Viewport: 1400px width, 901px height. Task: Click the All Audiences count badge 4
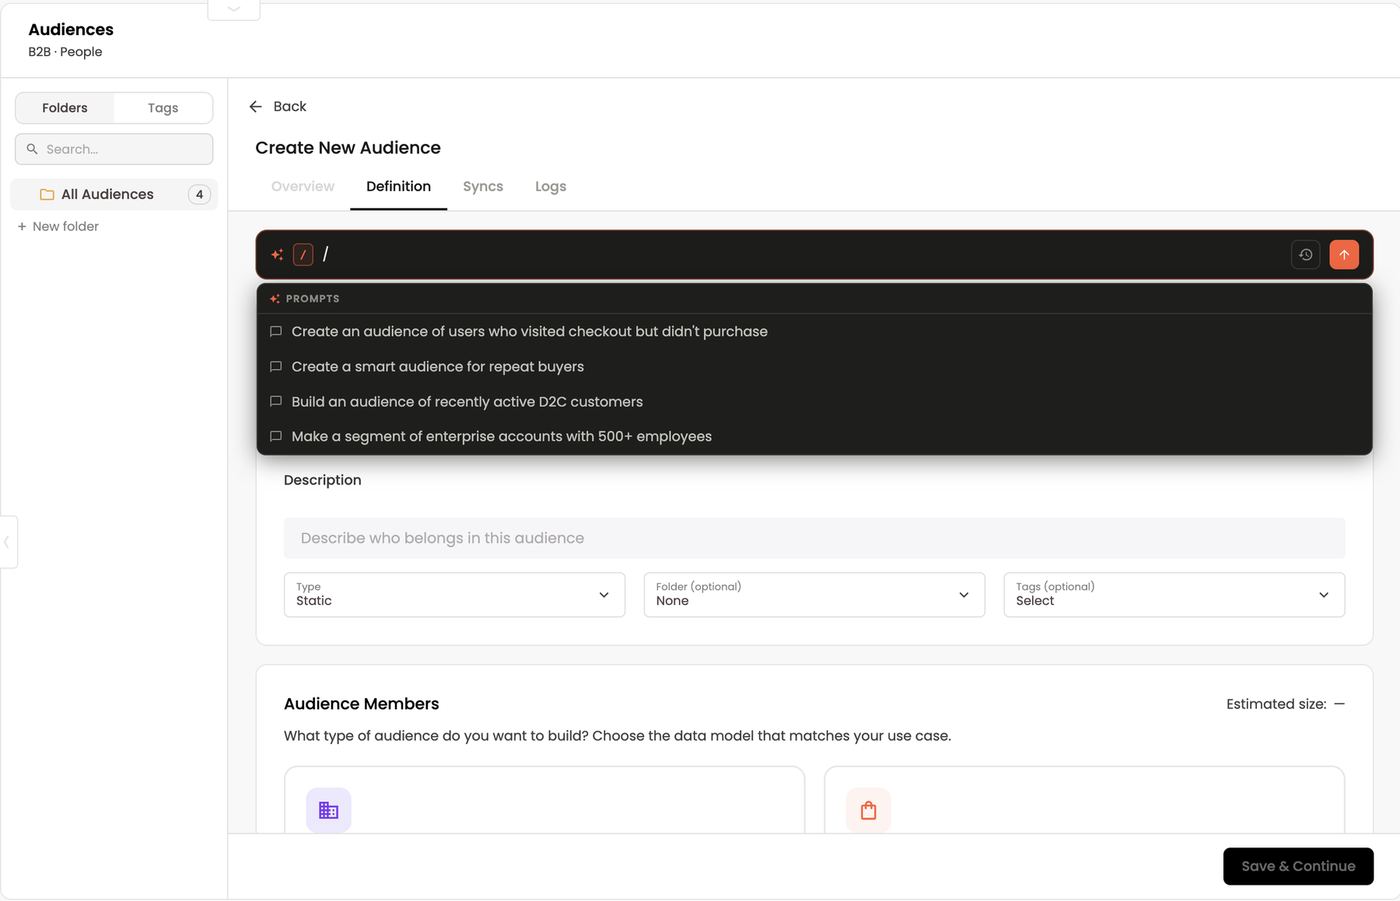199,194
